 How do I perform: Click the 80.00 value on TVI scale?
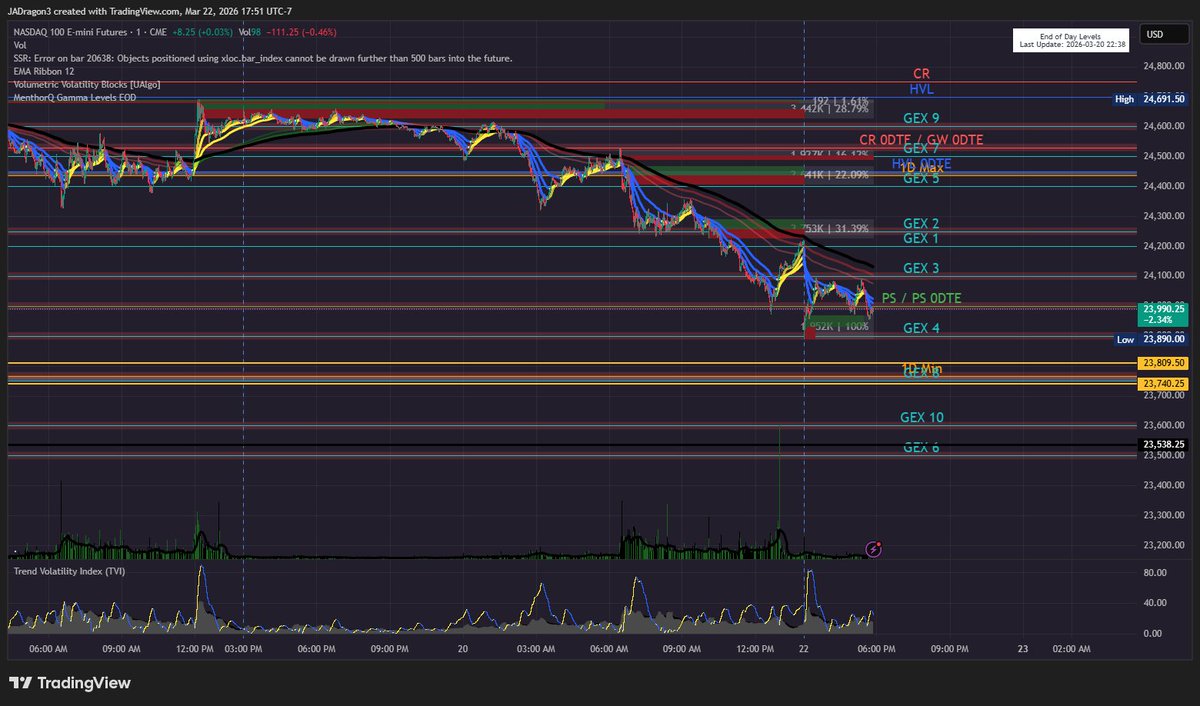click(x=1155, y=573)
